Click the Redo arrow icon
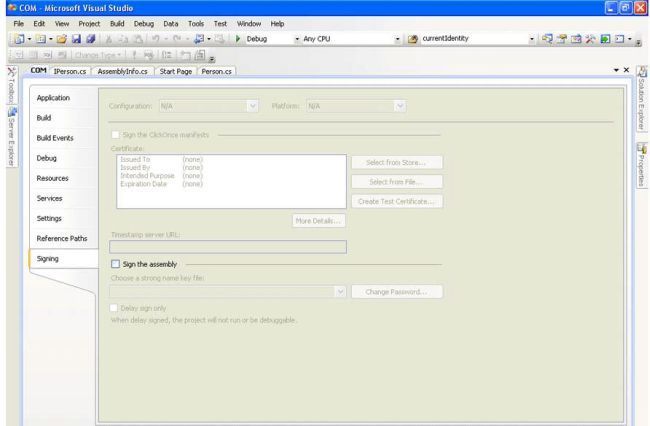The width and height of the screenshot is (650, 426). click(177, 39)
